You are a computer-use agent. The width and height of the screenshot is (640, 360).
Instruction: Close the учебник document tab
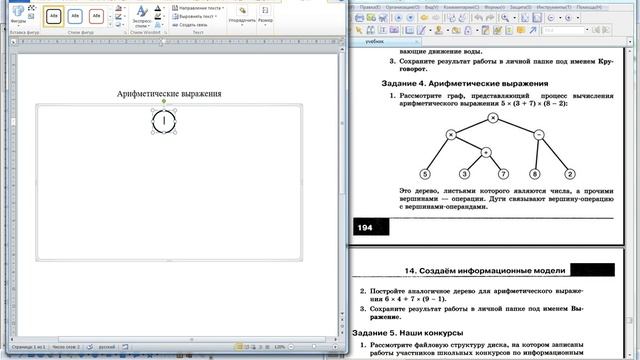[x=417, y=42]
